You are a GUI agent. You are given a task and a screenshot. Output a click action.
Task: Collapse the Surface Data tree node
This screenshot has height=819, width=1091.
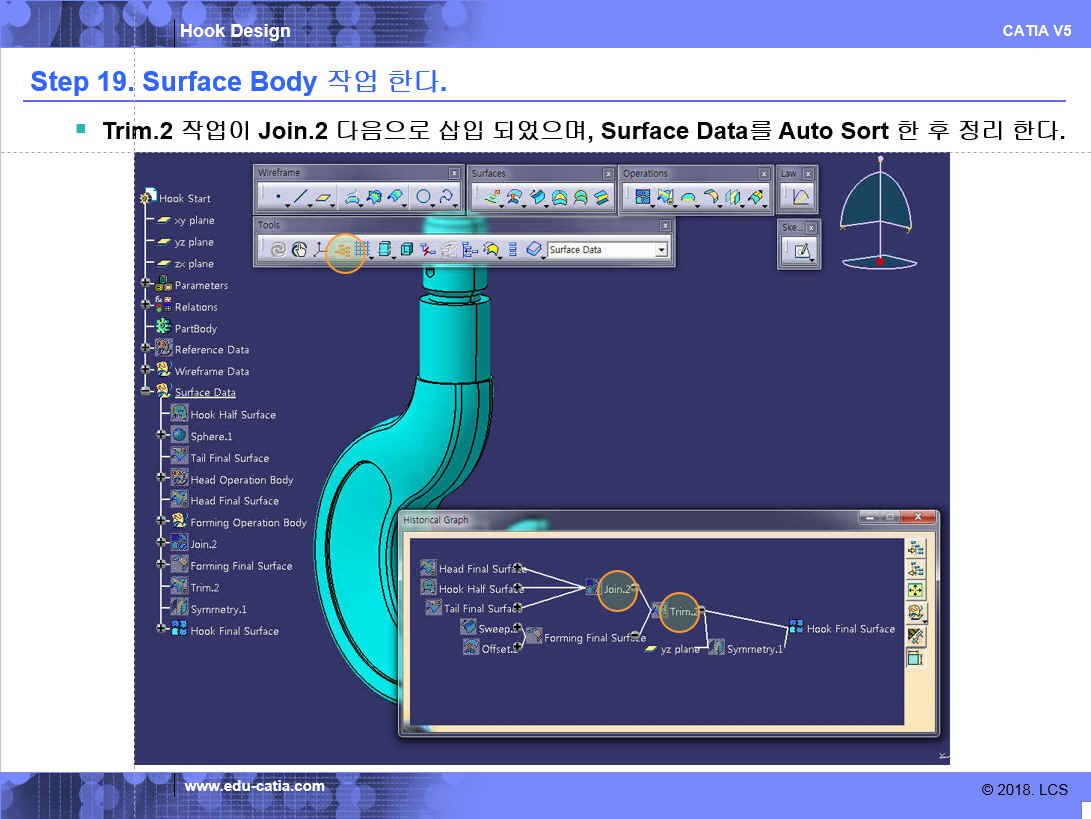coord(146,393)
